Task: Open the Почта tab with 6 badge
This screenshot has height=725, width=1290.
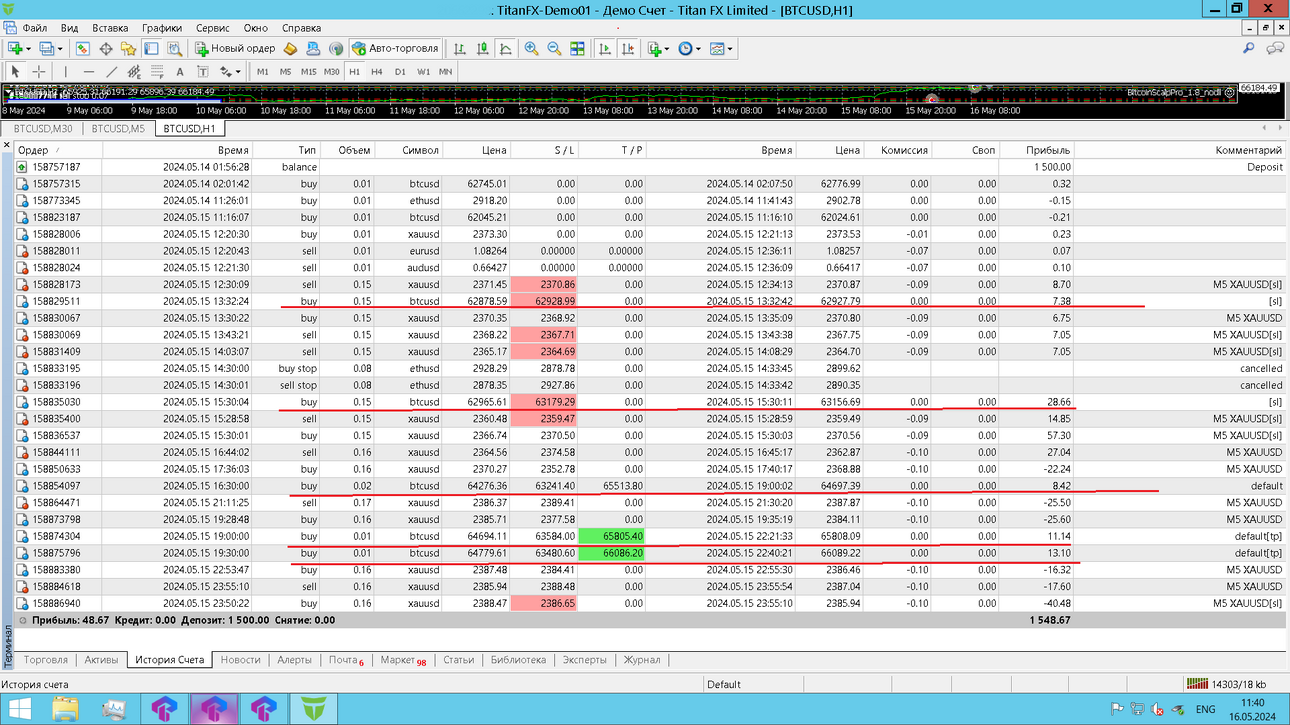Action: click(346, 660)
